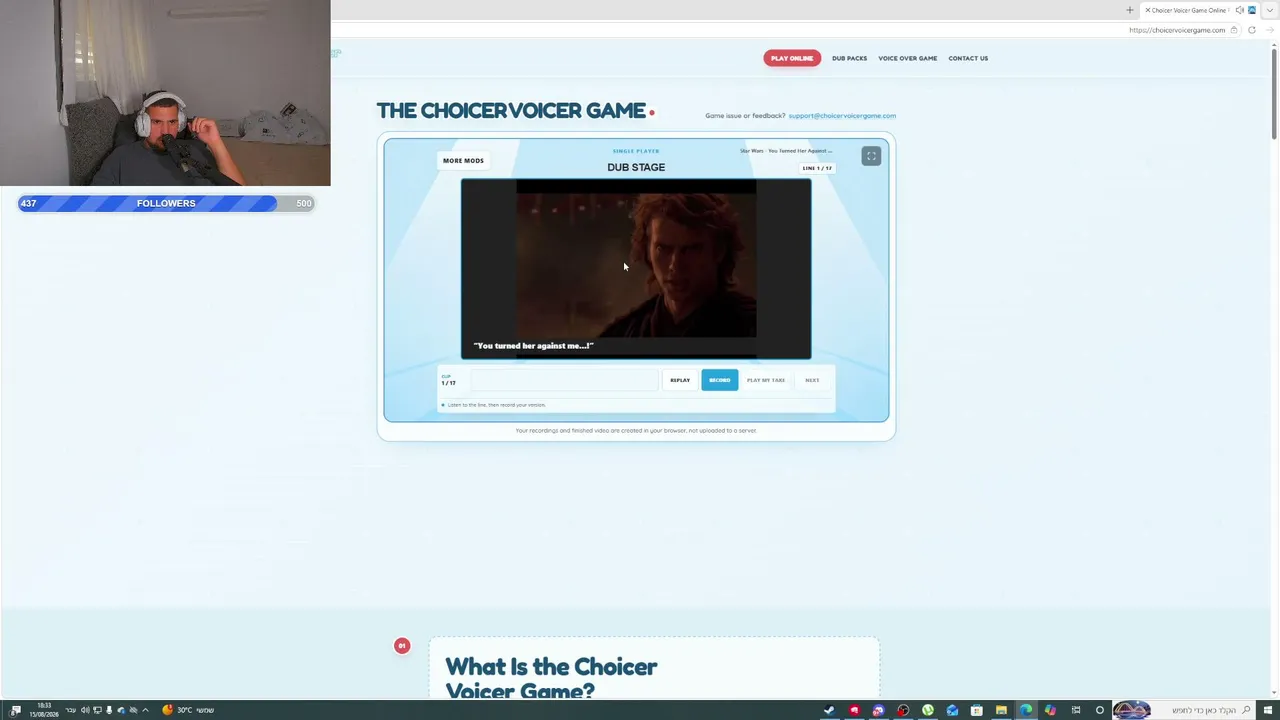Click the microphone icon in system tray
Screen dimensions: 1280x720
pyautogui.click(x=109, y=710)
